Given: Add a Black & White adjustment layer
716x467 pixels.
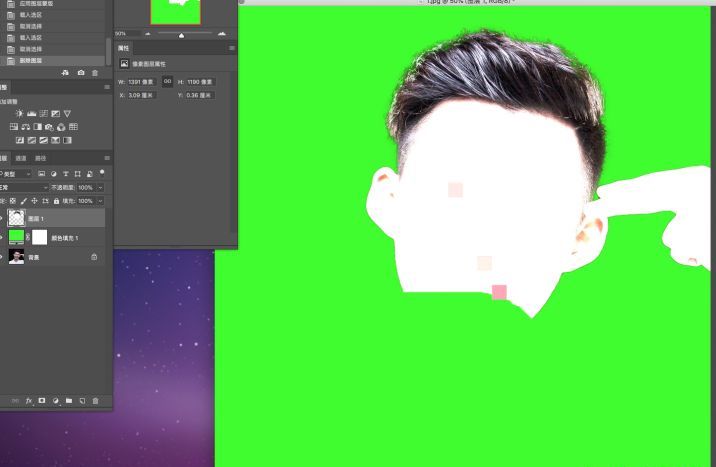Looking at the screenshot, I should click(x=37, y=126).
